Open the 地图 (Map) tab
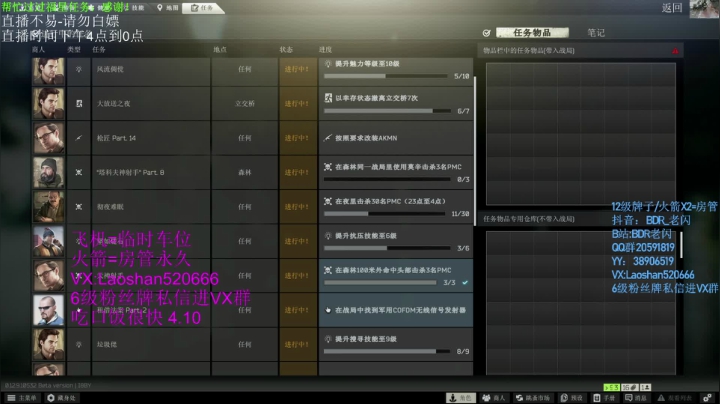This screenshot has height=404, width=720. 167,8
